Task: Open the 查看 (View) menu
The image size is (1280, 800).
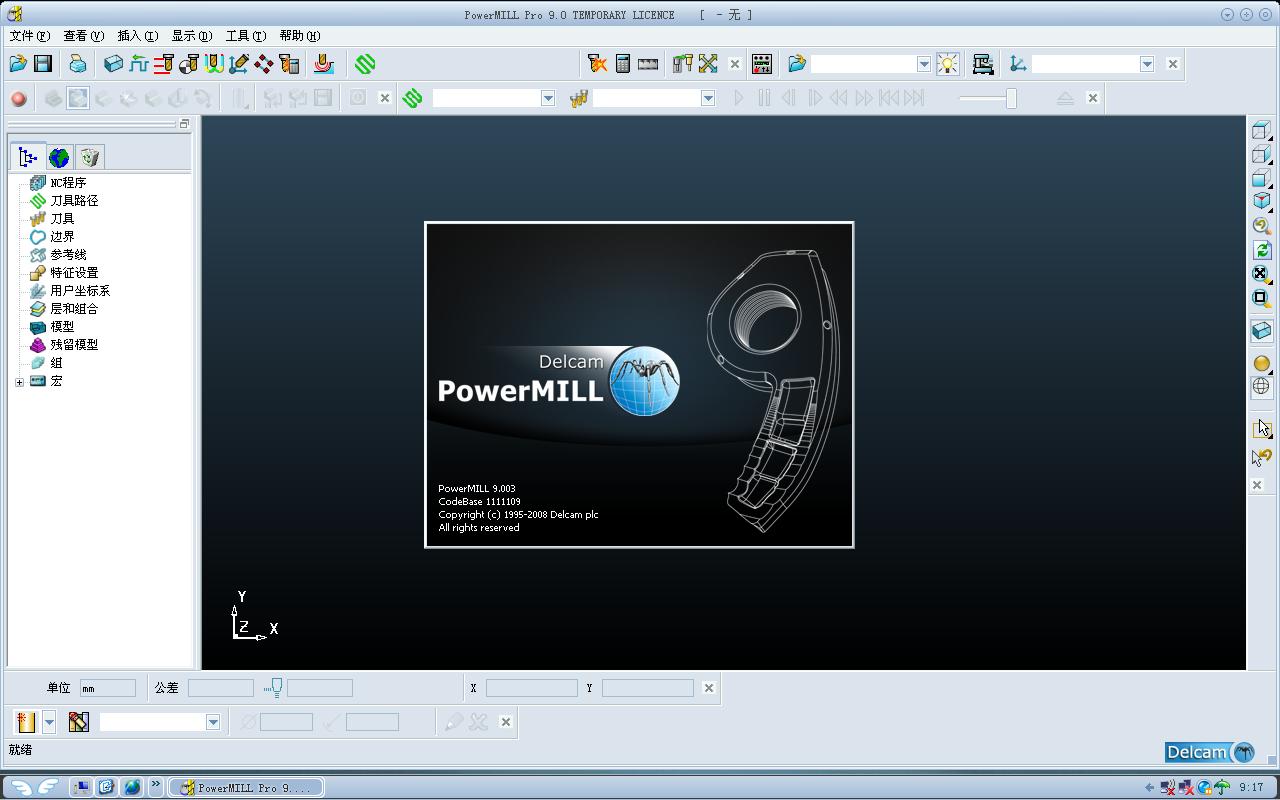Action: coord(83,36)
